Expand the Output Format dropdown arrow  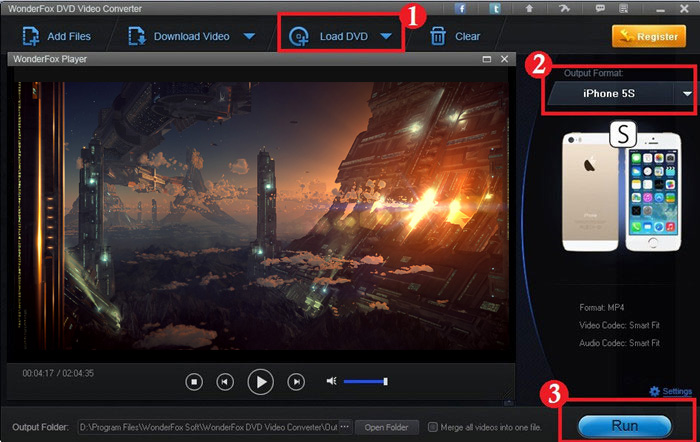pyautogui.click(x=687, y=93)
